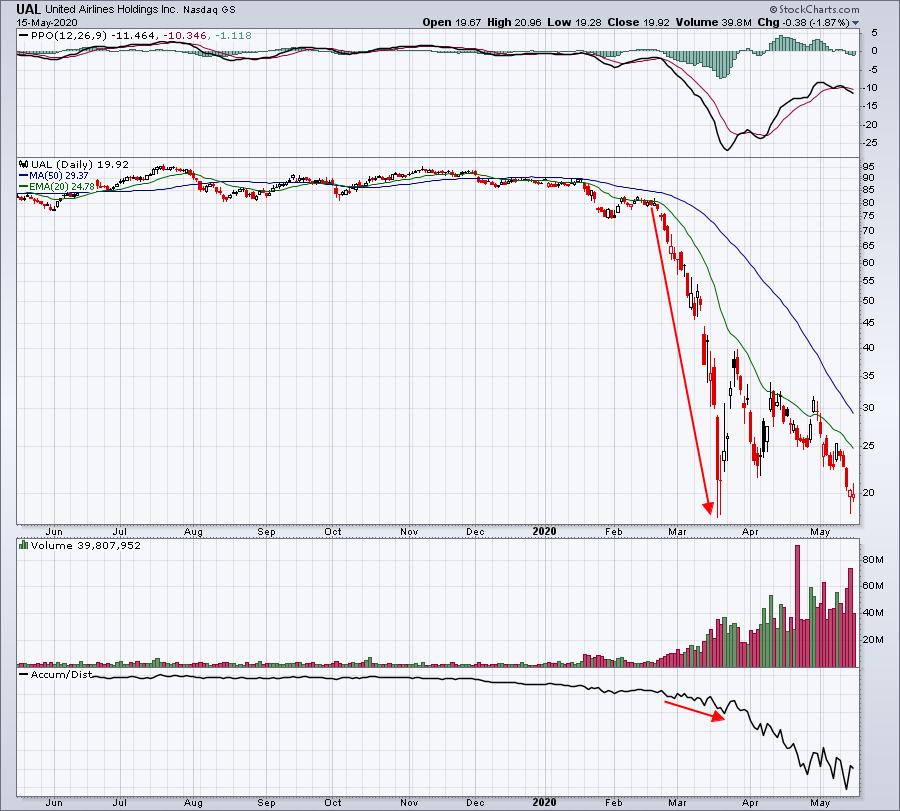
Task: Click the 80M label on the volume axis
Action: pyautogui.click(x=873, y=558)
